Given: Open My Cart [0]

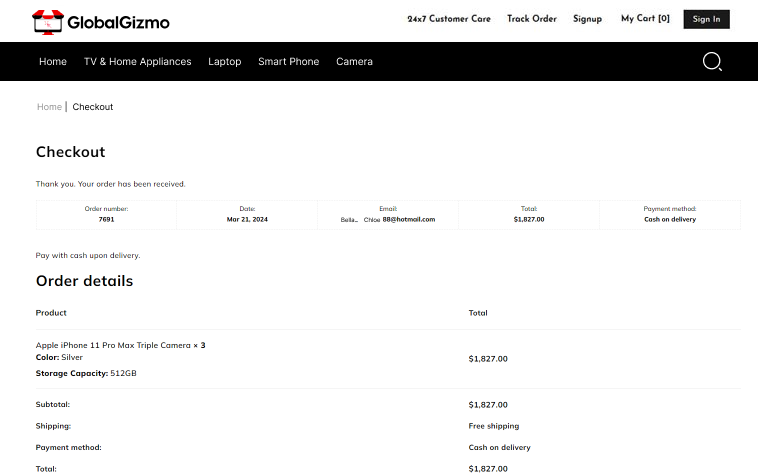Looking at the screenshot, I should (645, 19).
